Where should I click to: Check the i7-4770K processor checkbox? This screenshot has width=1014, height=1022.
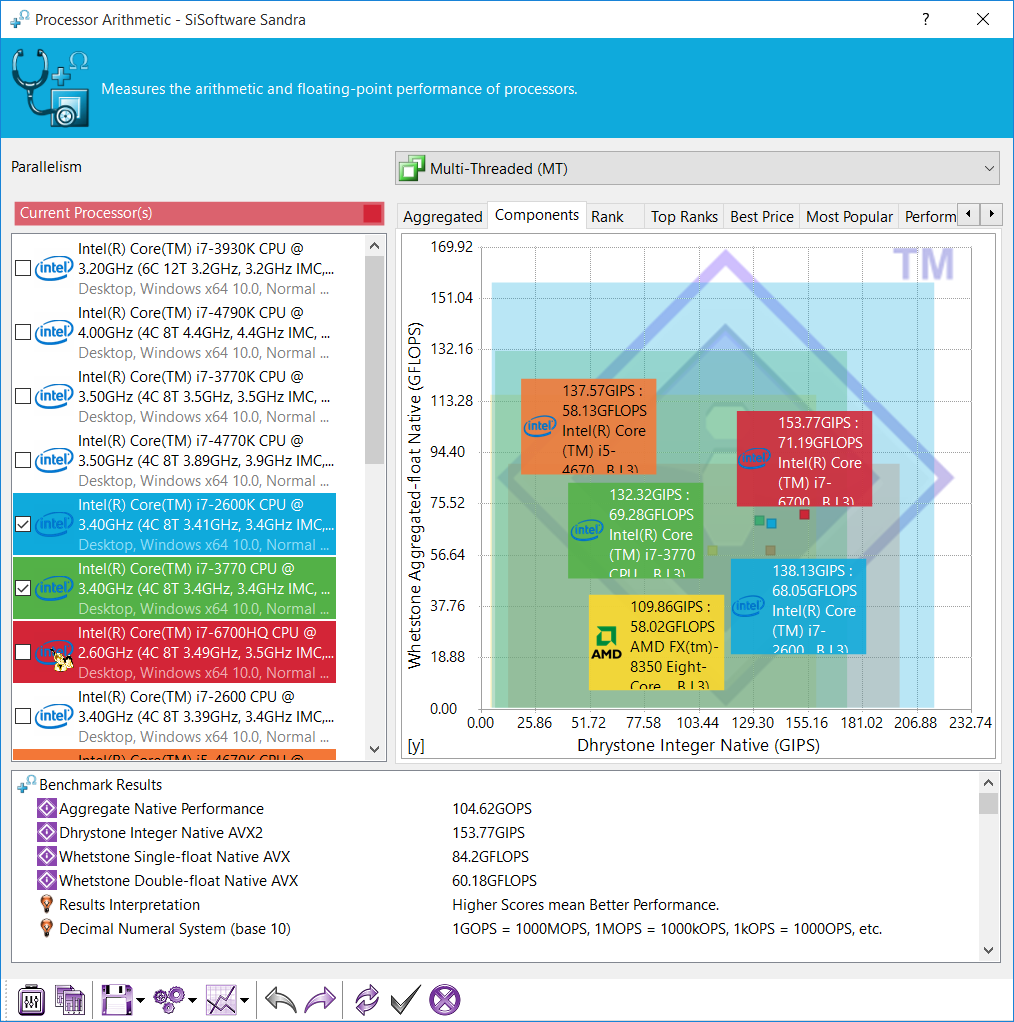23,460
